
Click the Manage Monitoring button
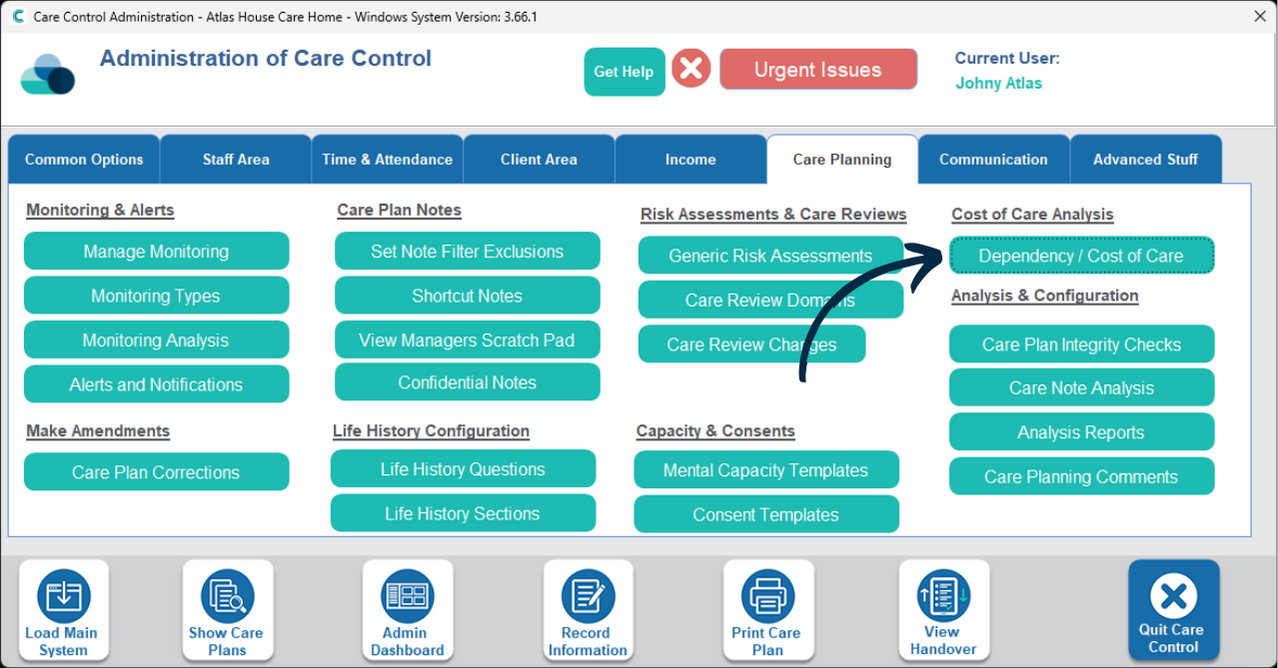point(156,252)
